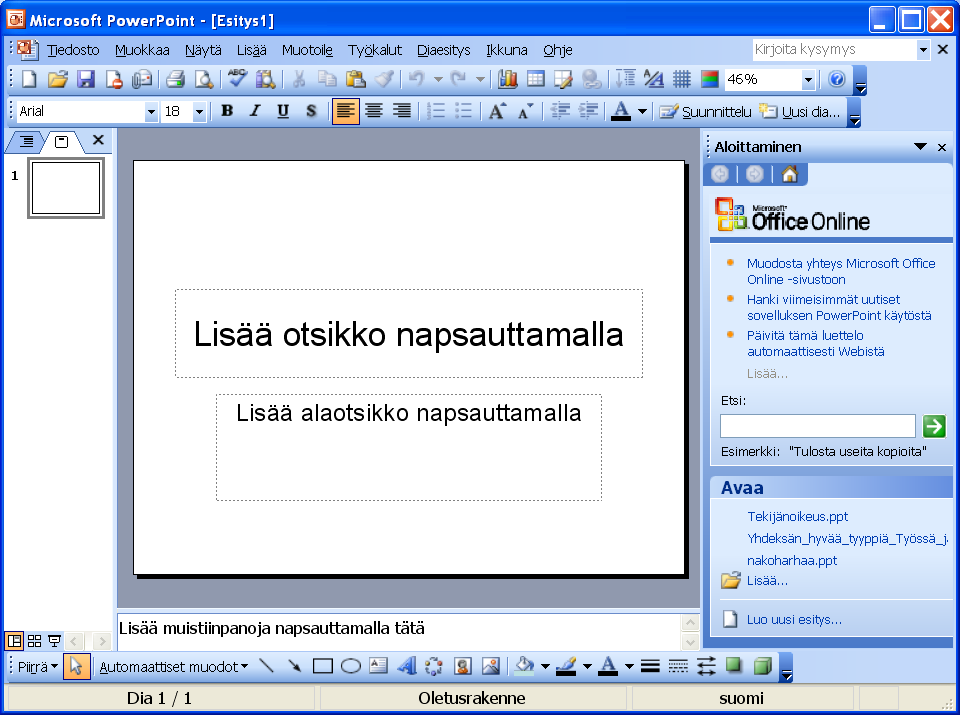Open the Diaesitys menu
Viewport: 960px width, 715px height.
(444, 50)
